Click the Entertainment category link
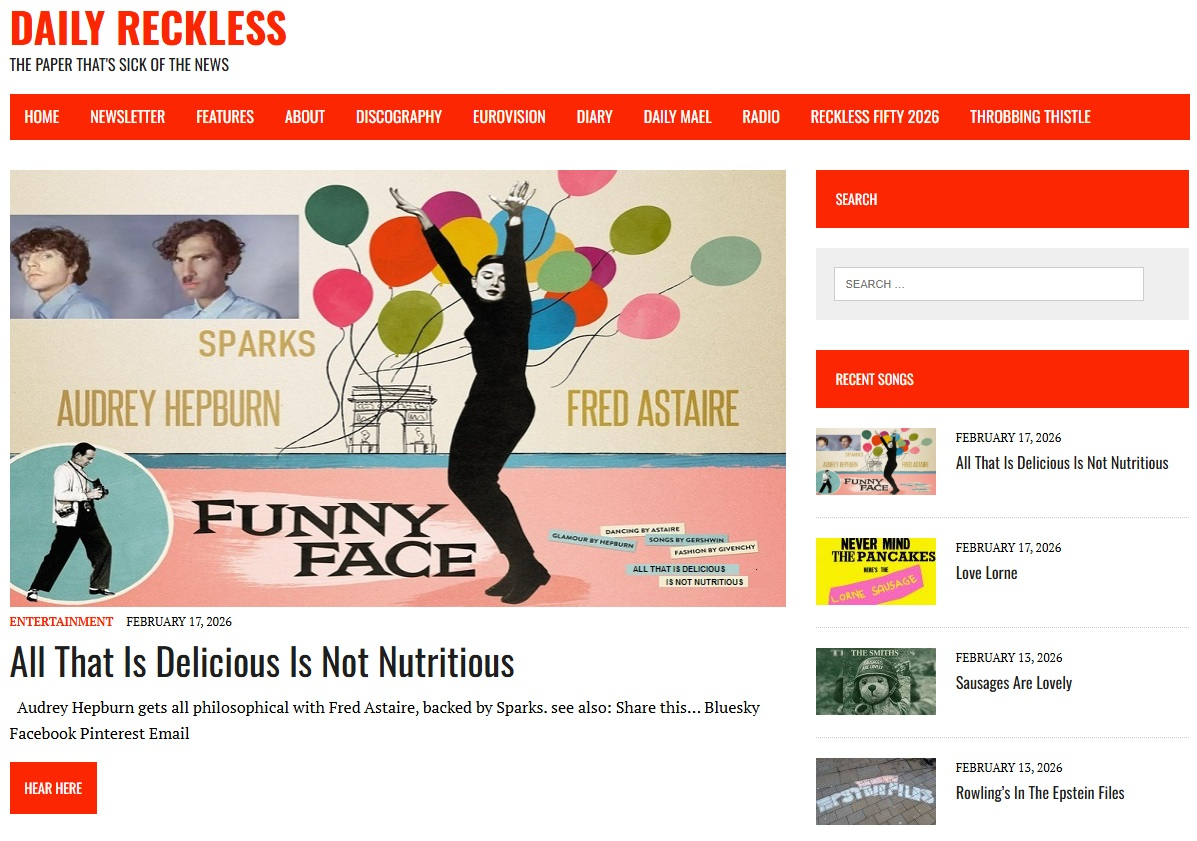Screen dimensions: 1197x841 [61, 621]
